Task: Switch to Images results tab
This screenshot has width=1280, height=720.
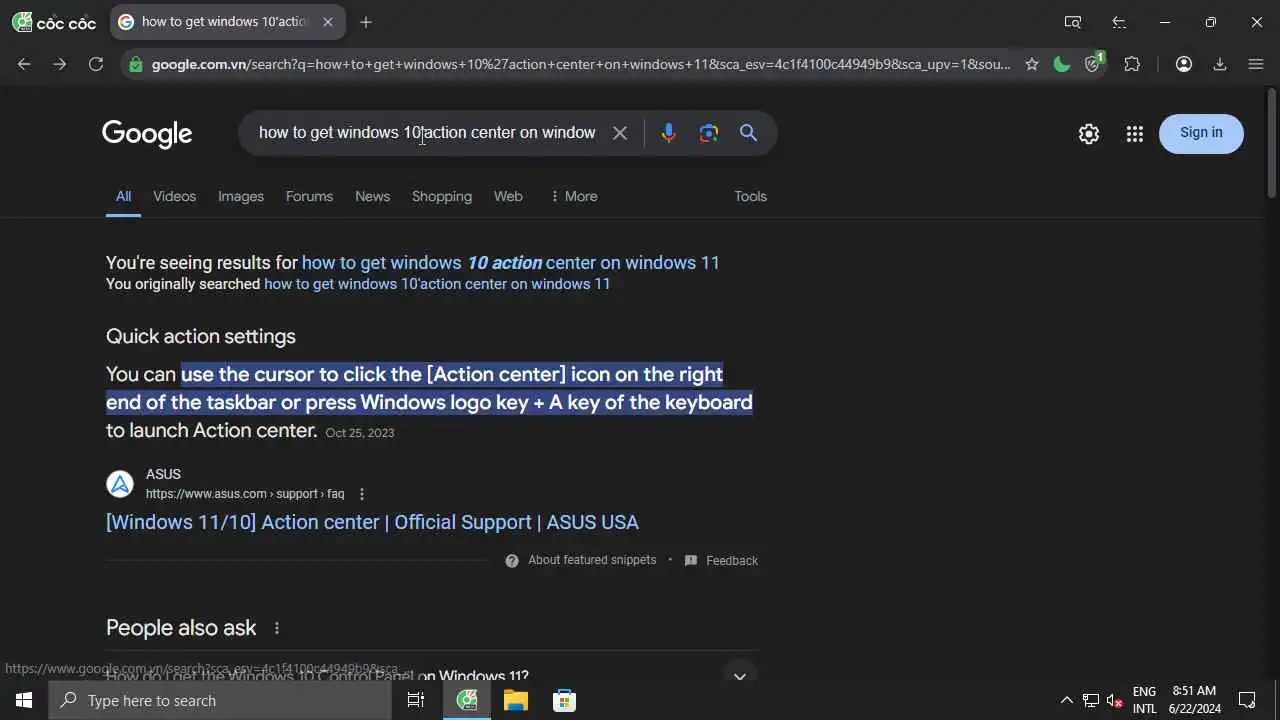Action: [241, 196]
